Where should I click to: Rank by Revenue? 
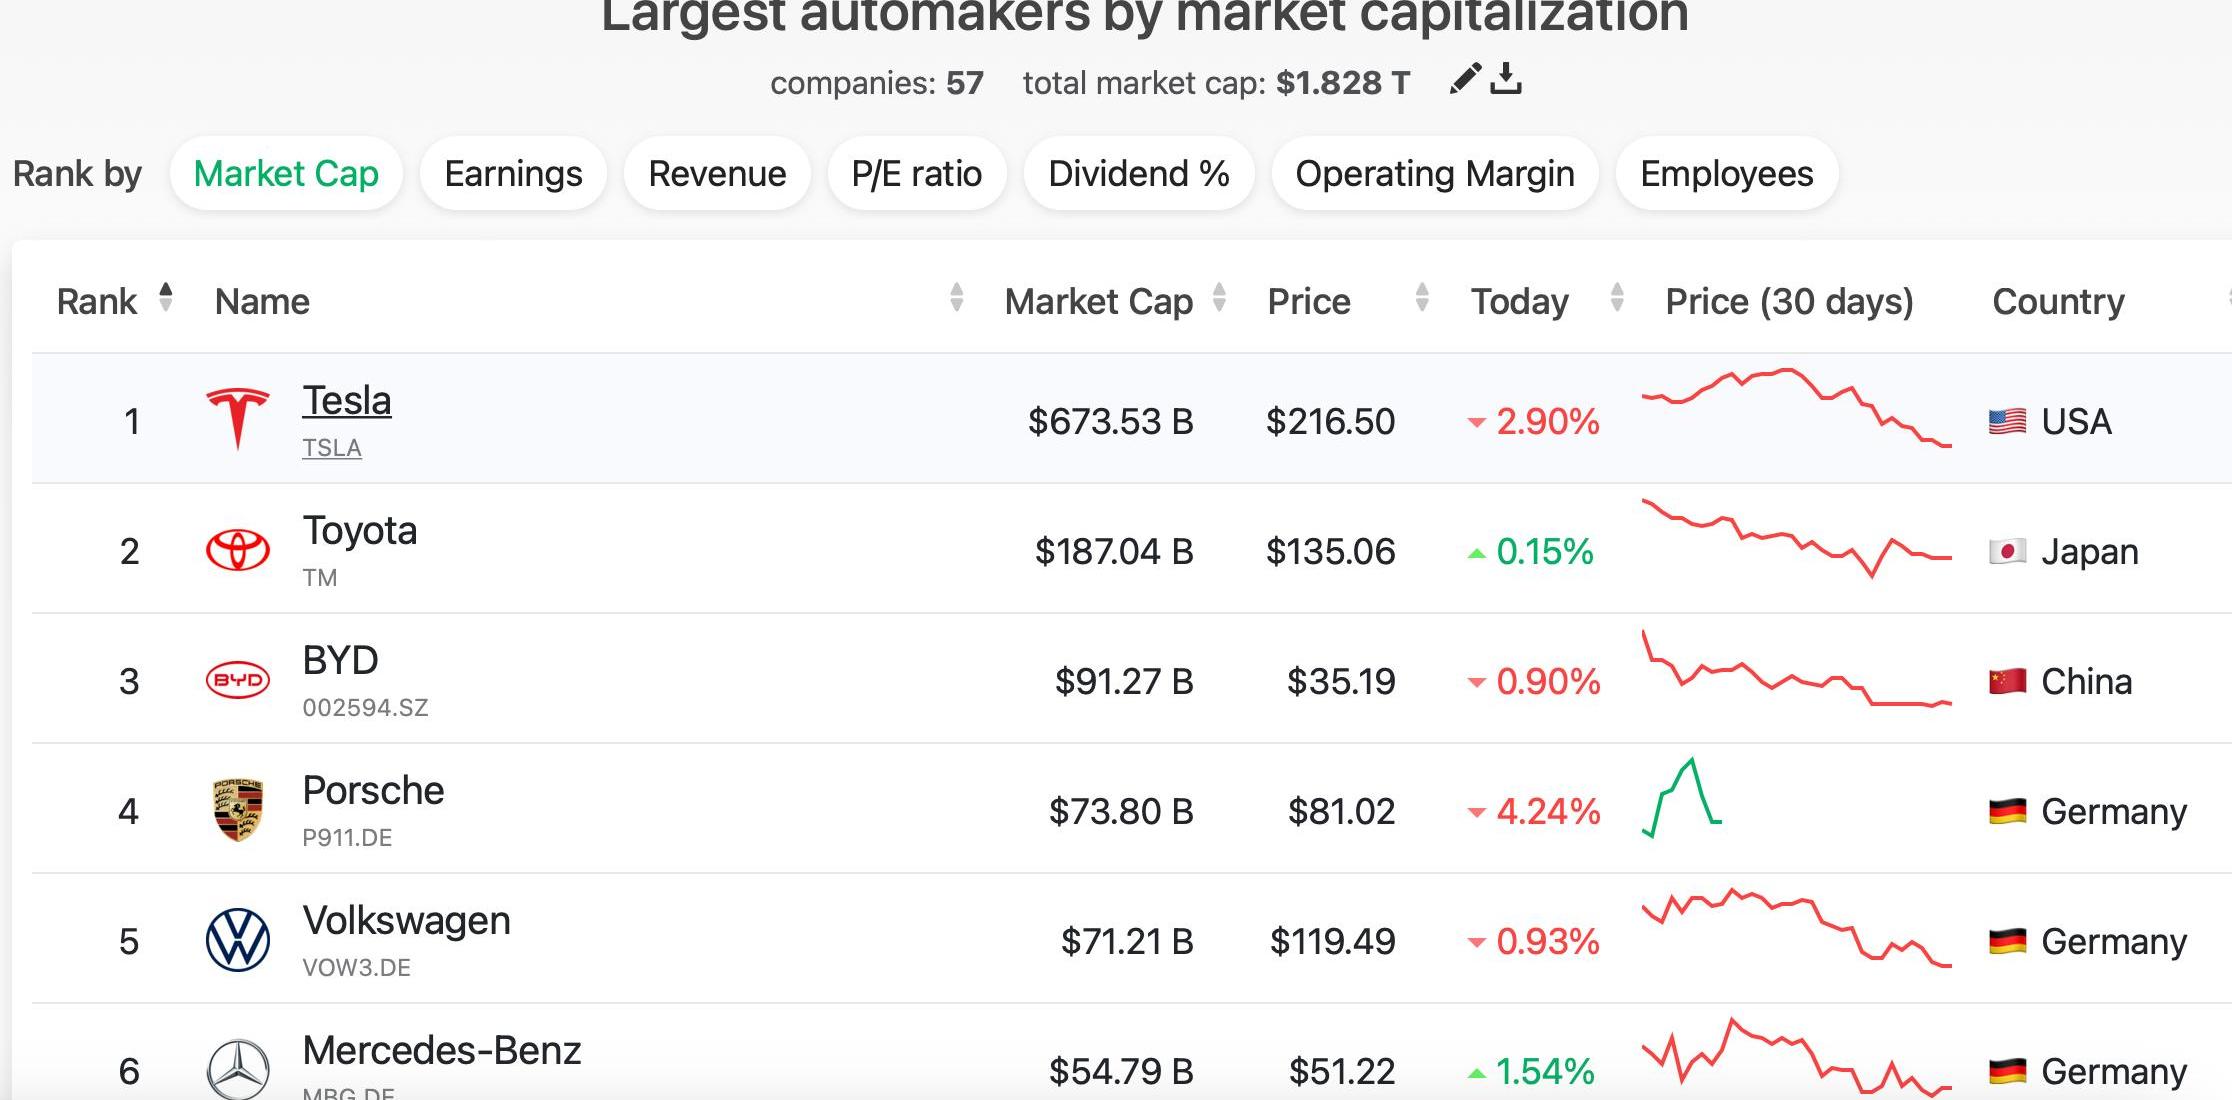pos(717,173)
